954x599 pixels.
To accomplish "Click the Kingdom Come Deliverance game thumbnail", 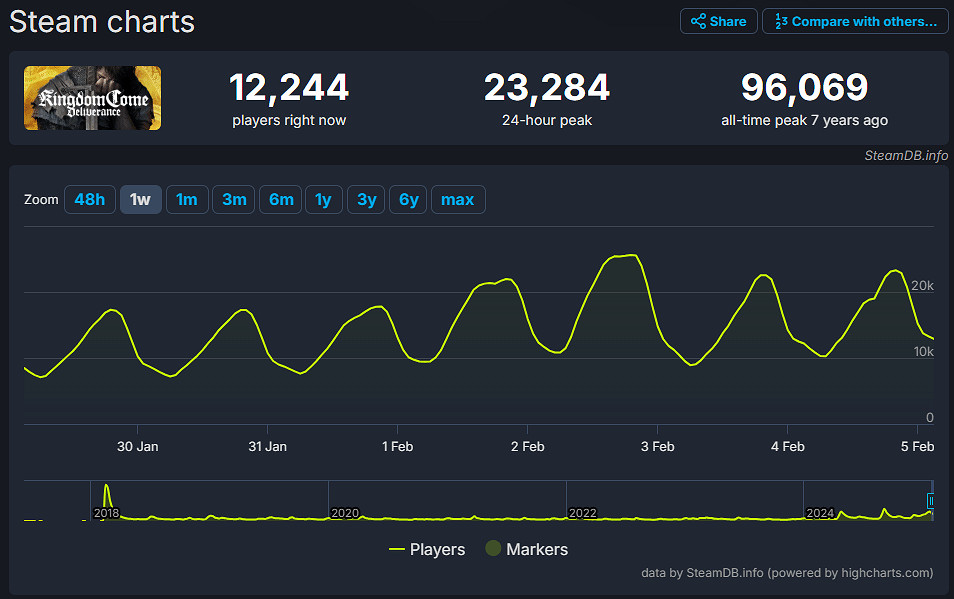I will [x=92, y=98].
